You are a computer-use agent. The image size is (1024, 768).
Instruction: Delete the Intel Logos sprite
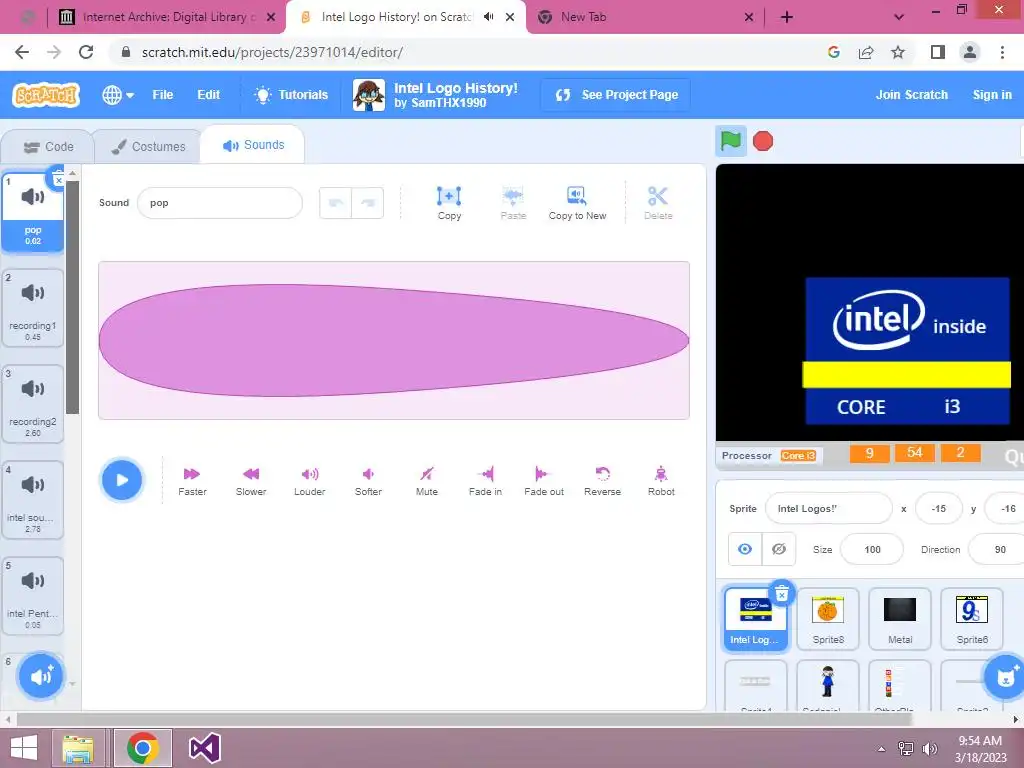point(782,594)
